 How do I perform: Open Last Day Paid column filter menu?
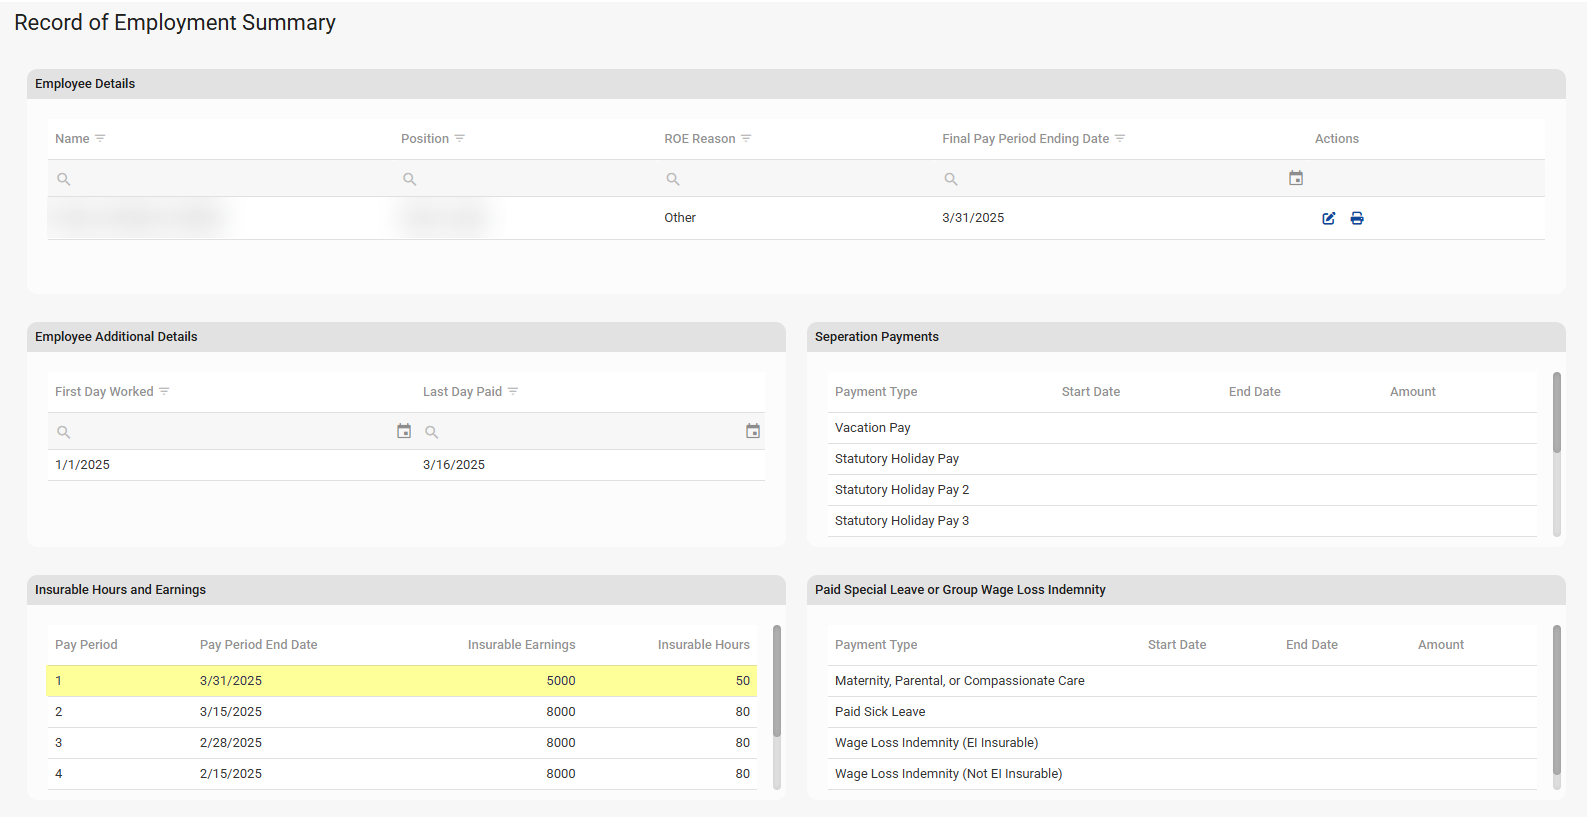[x=513, y=391]
